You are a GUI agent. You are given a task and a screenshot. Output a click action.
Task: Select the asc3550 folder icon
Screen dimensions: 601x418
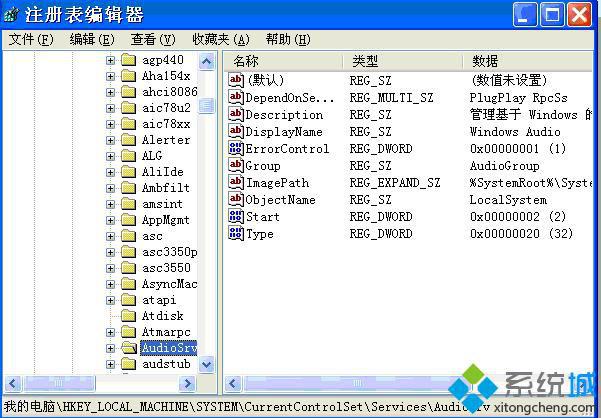coord(128,268)
